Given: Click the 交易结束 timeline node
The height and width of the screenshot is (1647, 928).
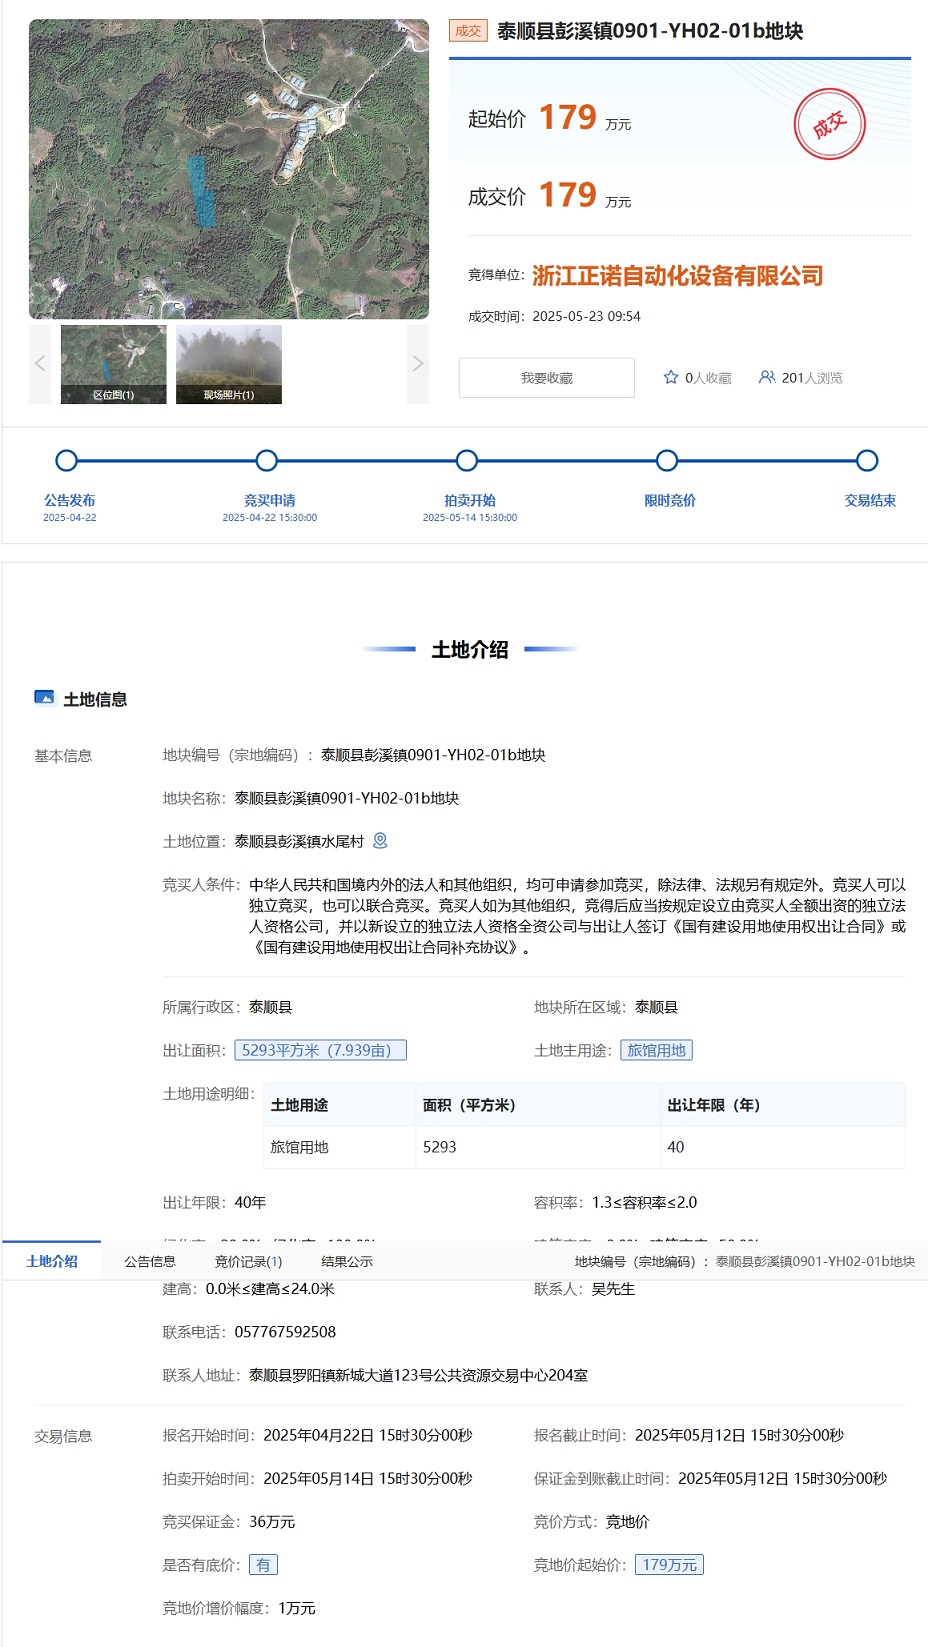Looking at the screenshot, I should (x=867, y=461).
